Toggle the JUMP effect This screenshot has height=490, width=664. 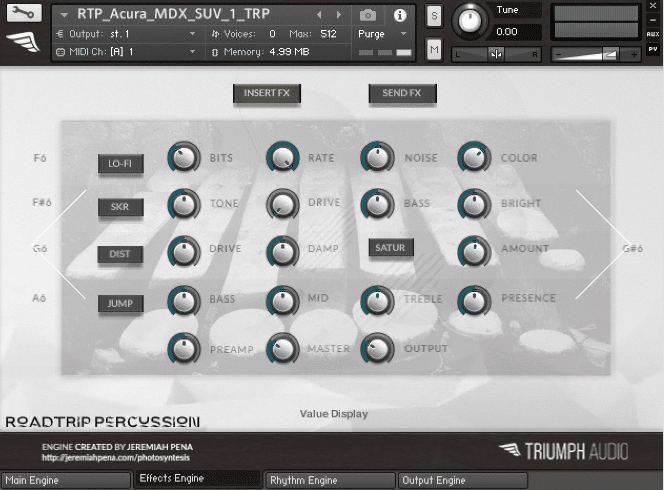[x=121, y=303]
